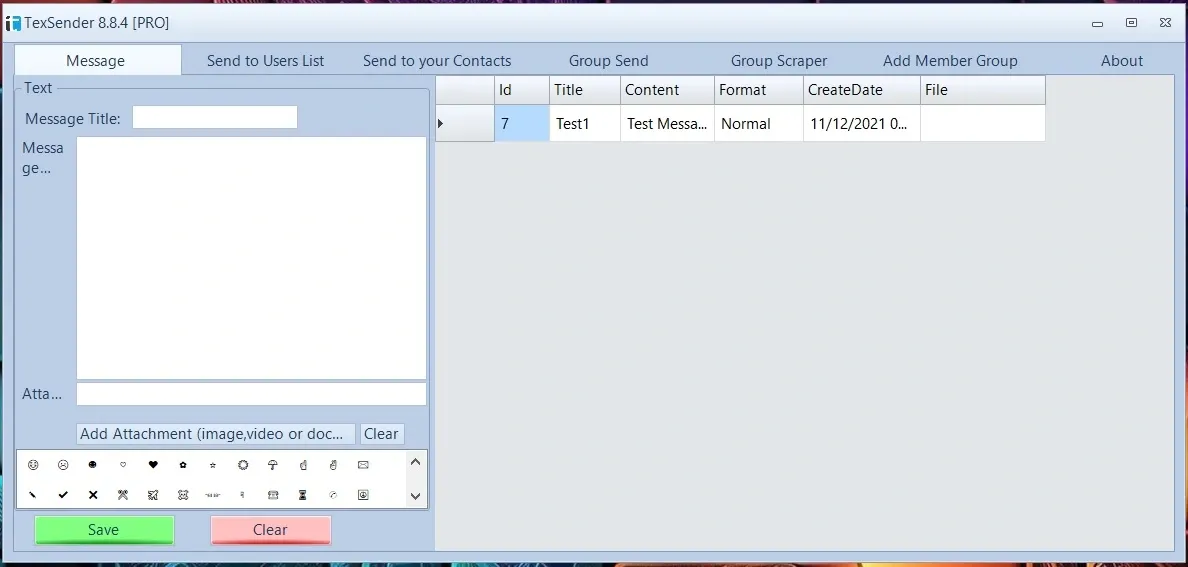Insert the dark filled face emoji

coord(92,465)
